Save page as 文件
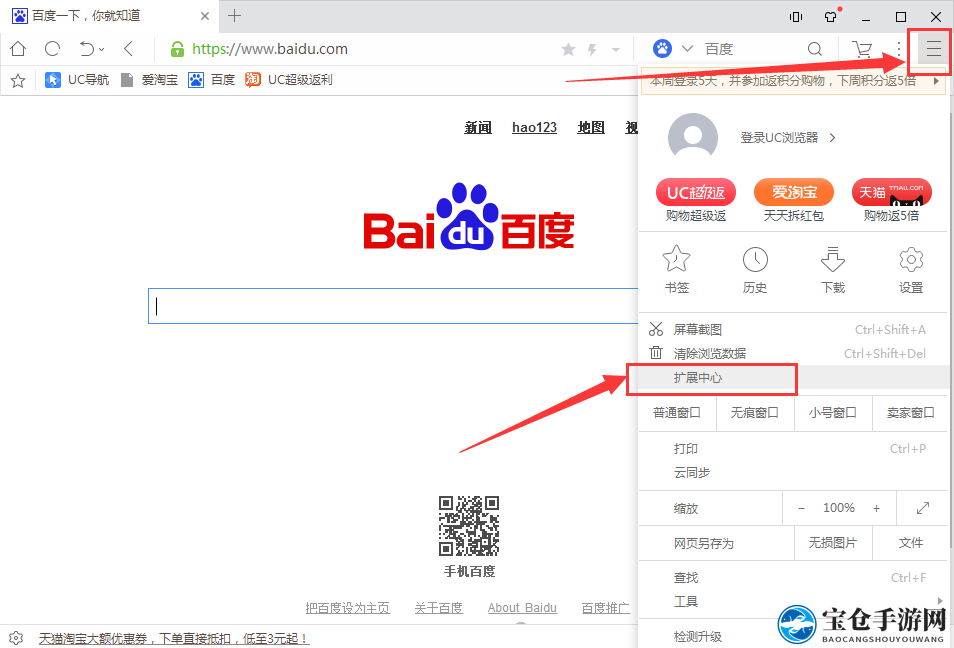The width and height of the screenshot is (954, 648). click(x=911, y=543)
